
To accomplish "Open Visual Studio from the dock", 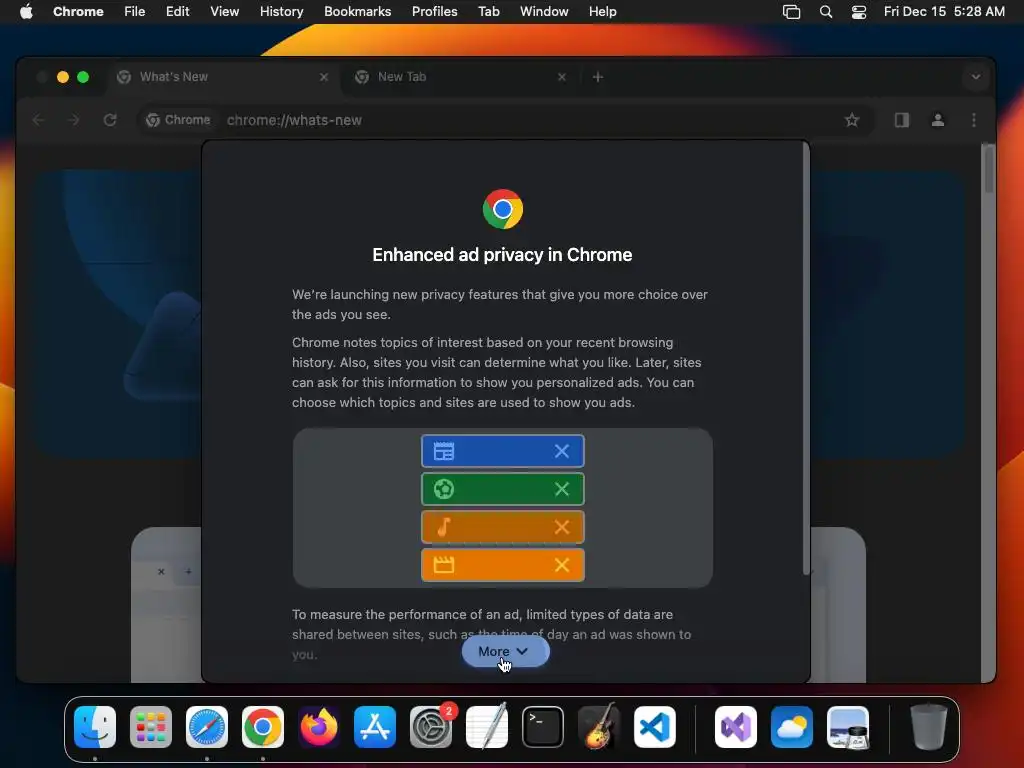I will (x=736, y=727).
